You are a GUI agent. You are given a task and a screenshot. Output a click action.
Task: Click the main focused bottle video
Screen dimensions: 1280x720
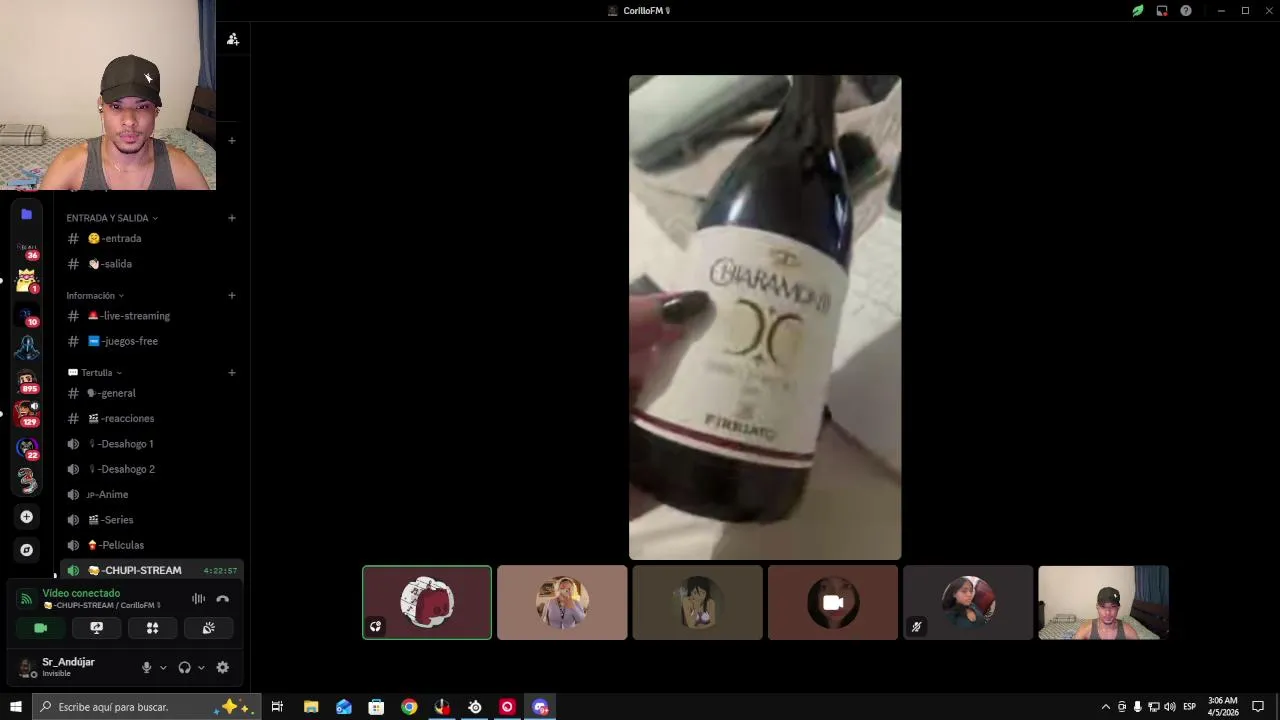(765, 317)
